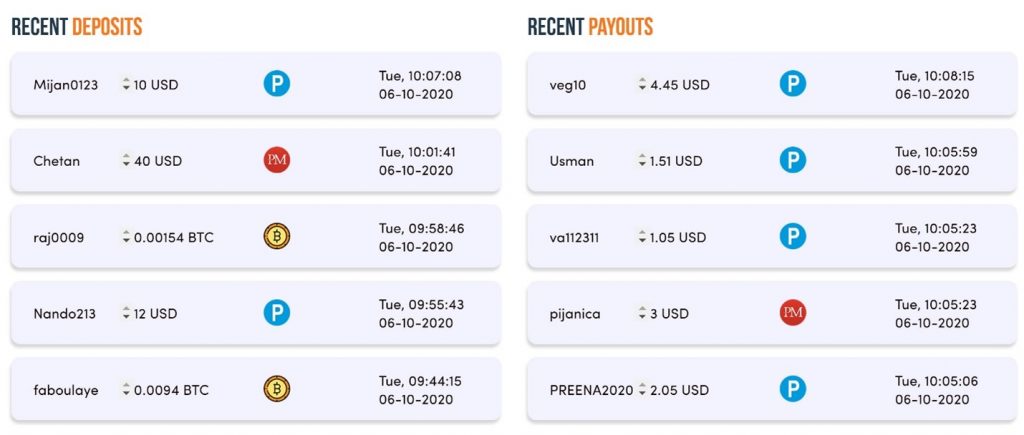Click Payeer icon in Nando213 deposit row
This screenshot has height=435, width=1024.
276,313
